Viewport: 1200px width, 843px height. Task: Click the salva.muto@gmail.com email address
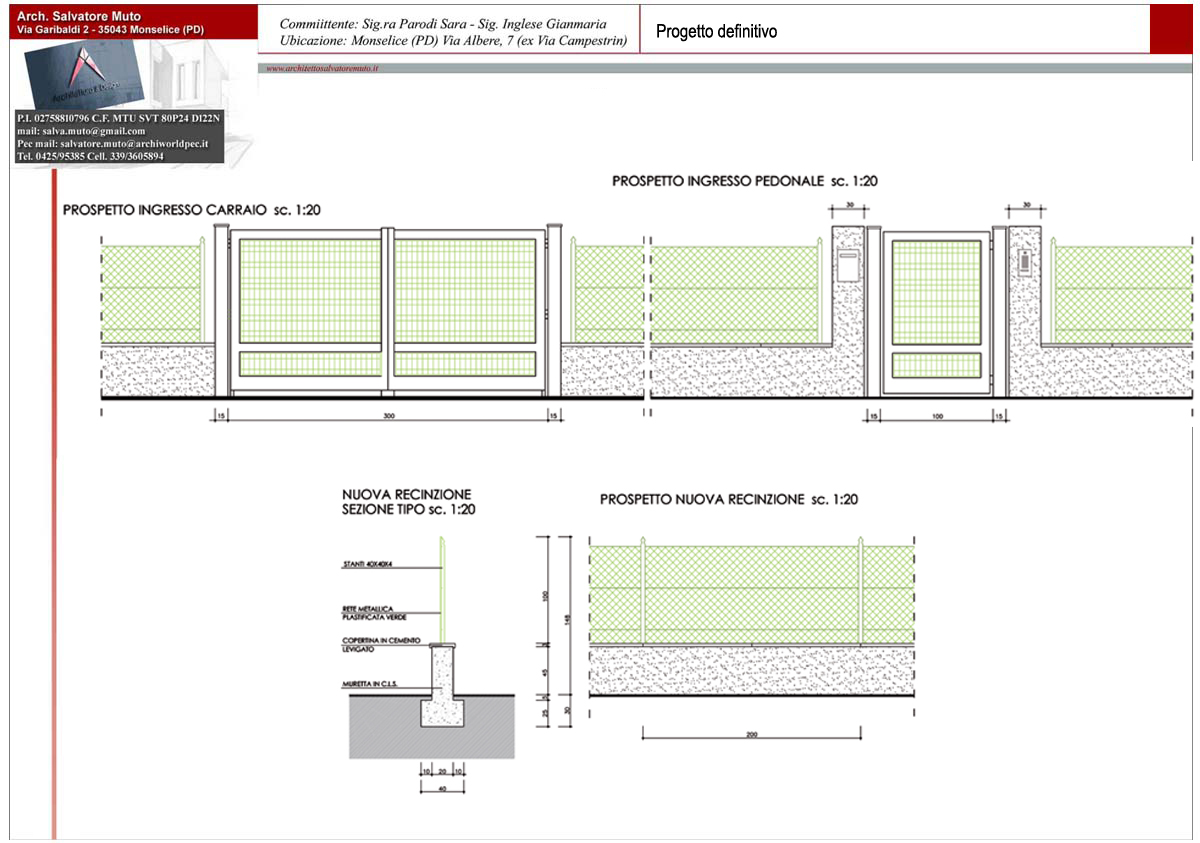click(x=81, y=131)
